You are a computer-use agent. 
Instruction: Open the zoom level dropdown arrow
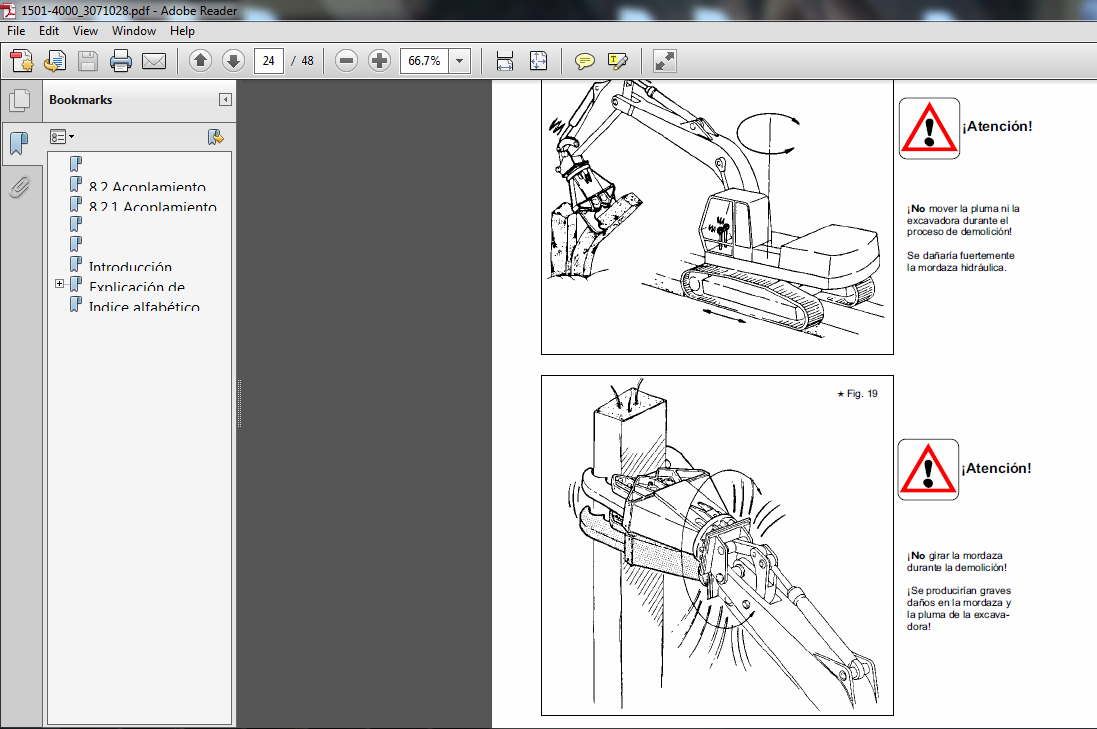click(460, 61)
